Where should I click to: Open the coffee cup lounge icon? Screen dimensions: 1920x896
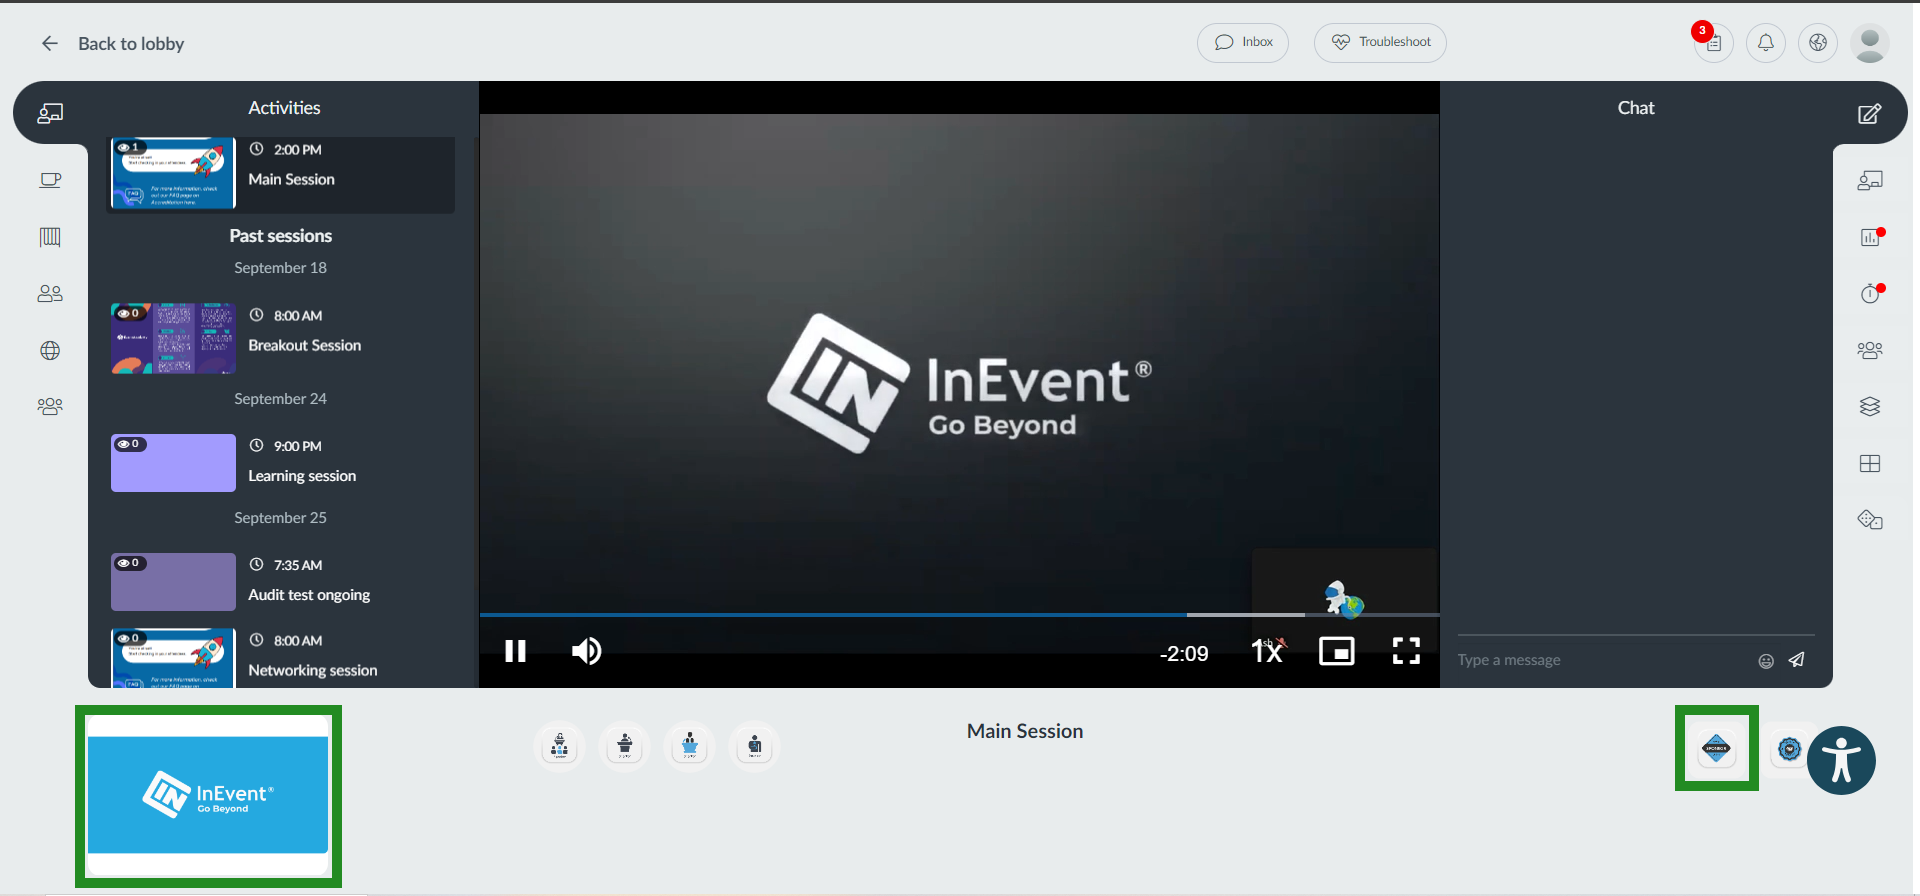coord(50,180)
